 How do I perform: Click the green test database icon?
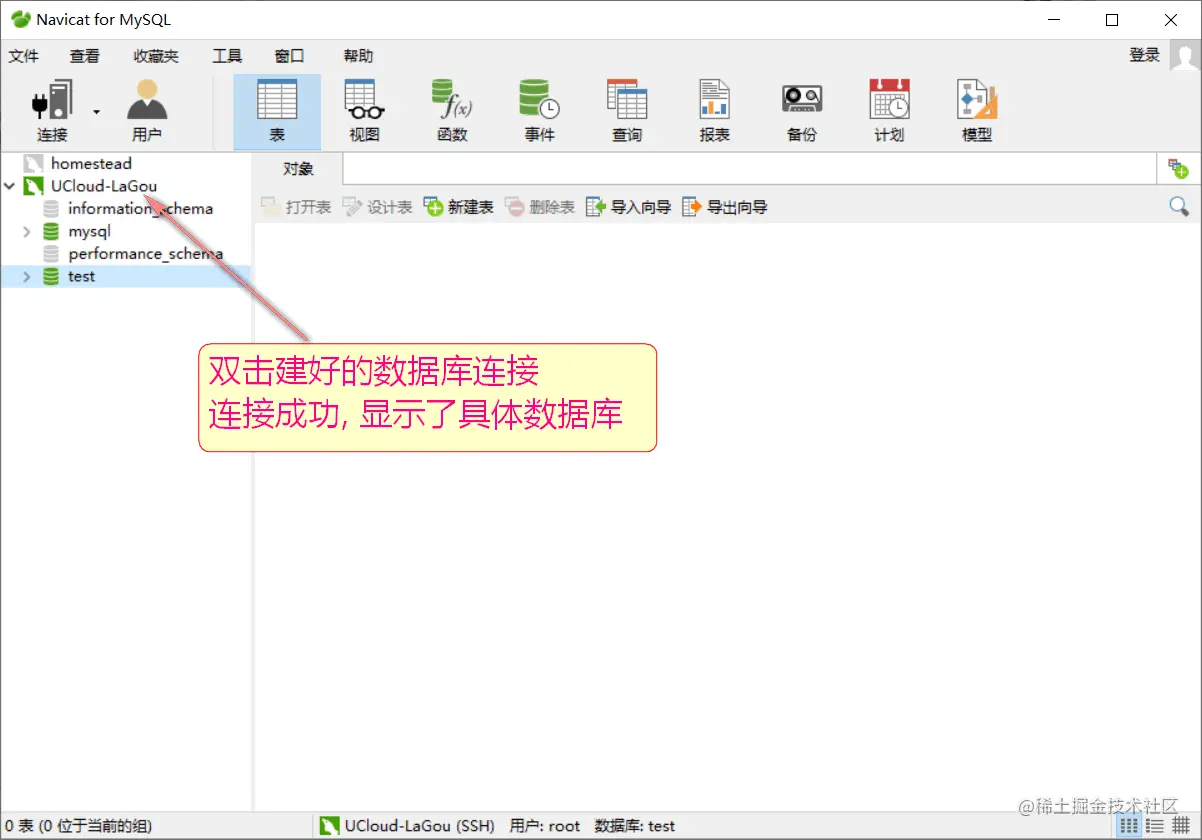tap(51, 276)
